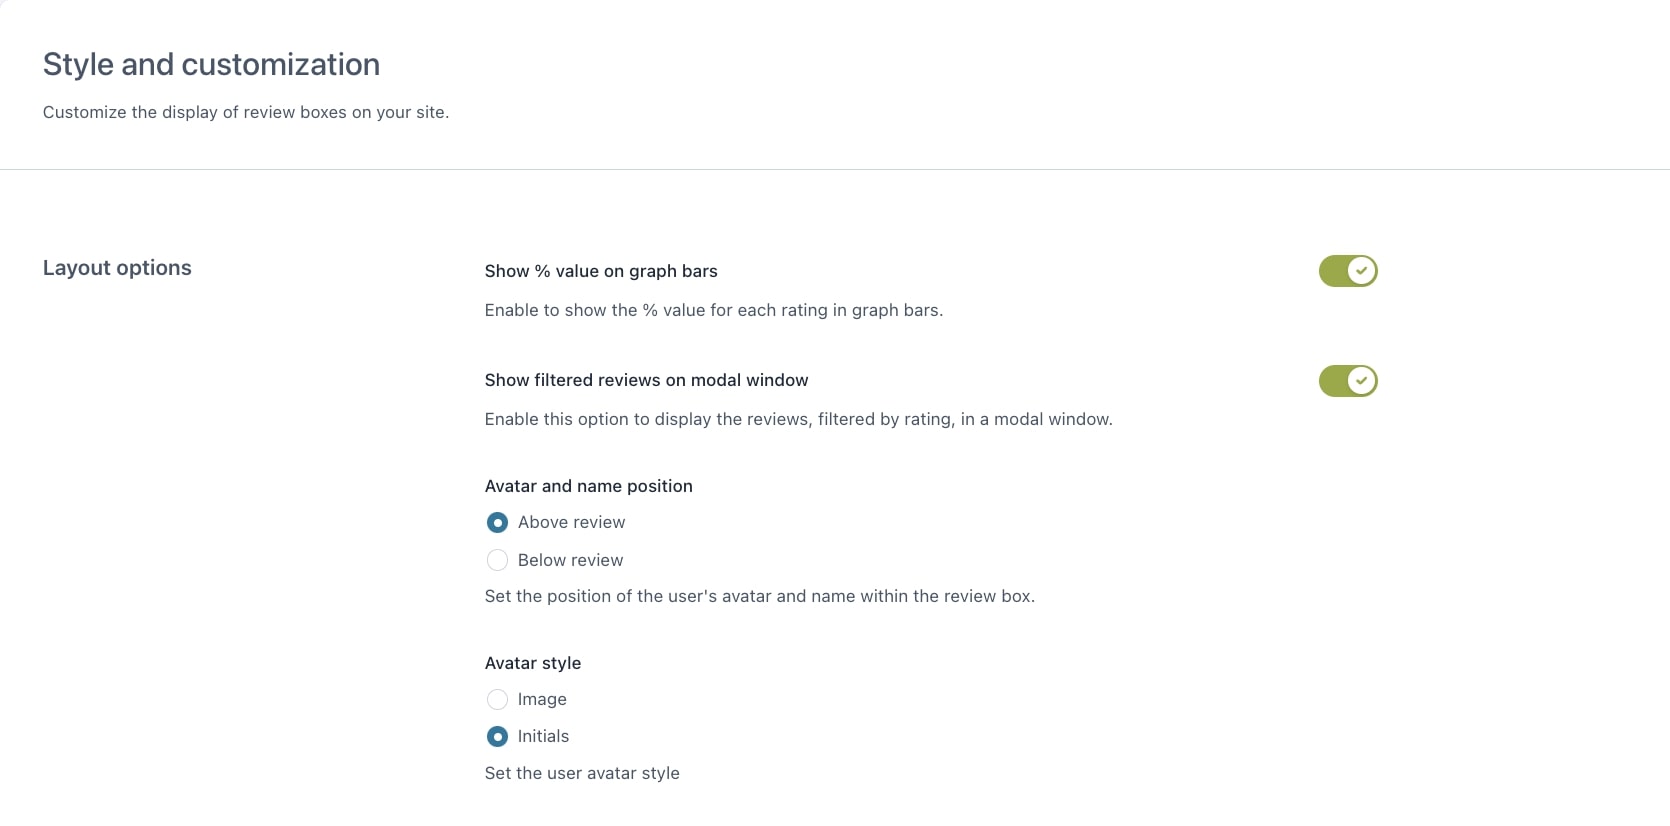Select the Above review radio button
The image size is (1670, 826).
click(497, 523)
